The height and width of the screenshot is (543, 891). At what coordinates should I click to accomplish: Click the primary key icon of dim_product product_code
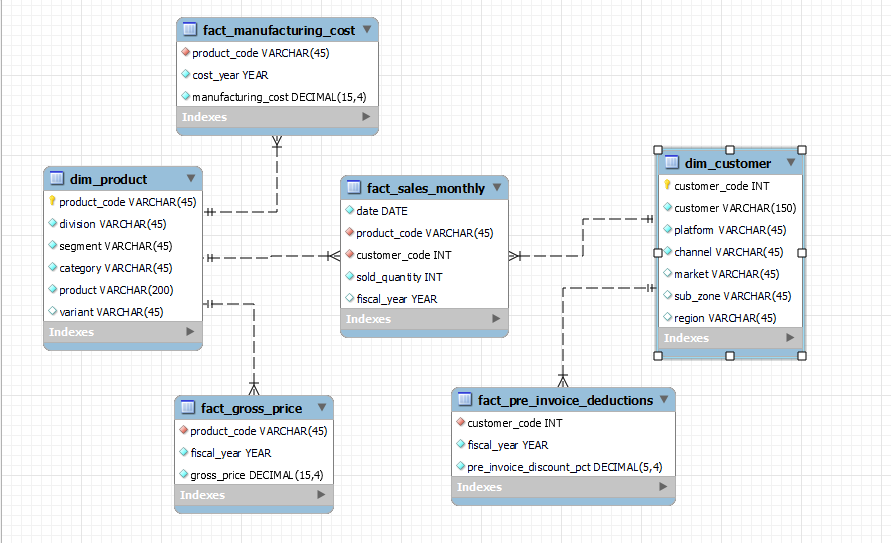click(52, 201)
